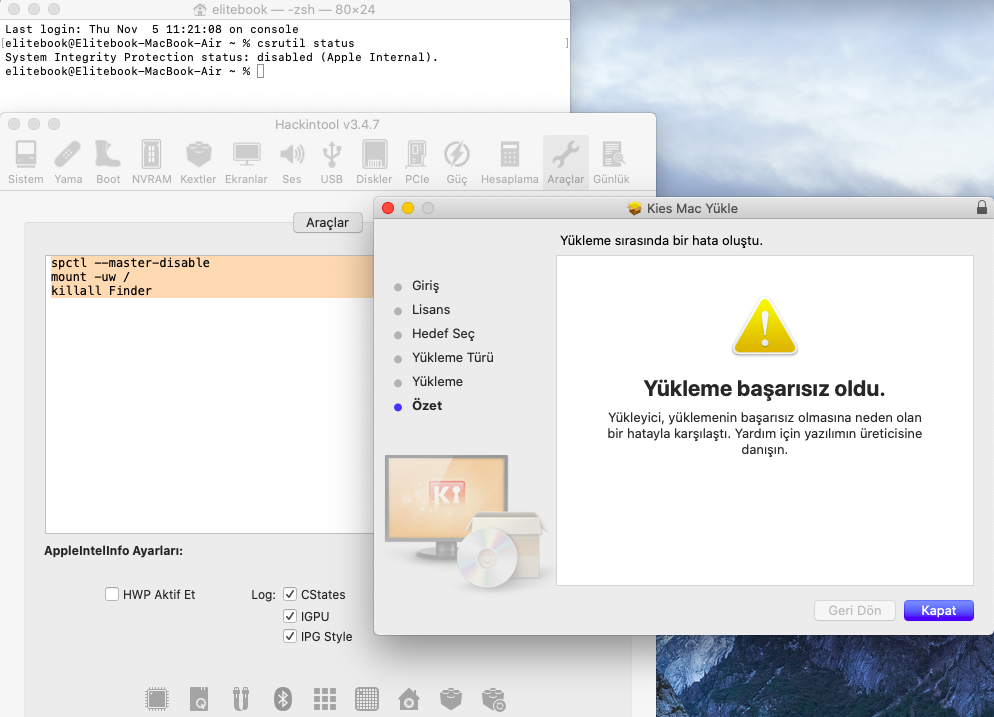
Task: Click the home icon in bottom toolbar
Action: tap(408, 697)
